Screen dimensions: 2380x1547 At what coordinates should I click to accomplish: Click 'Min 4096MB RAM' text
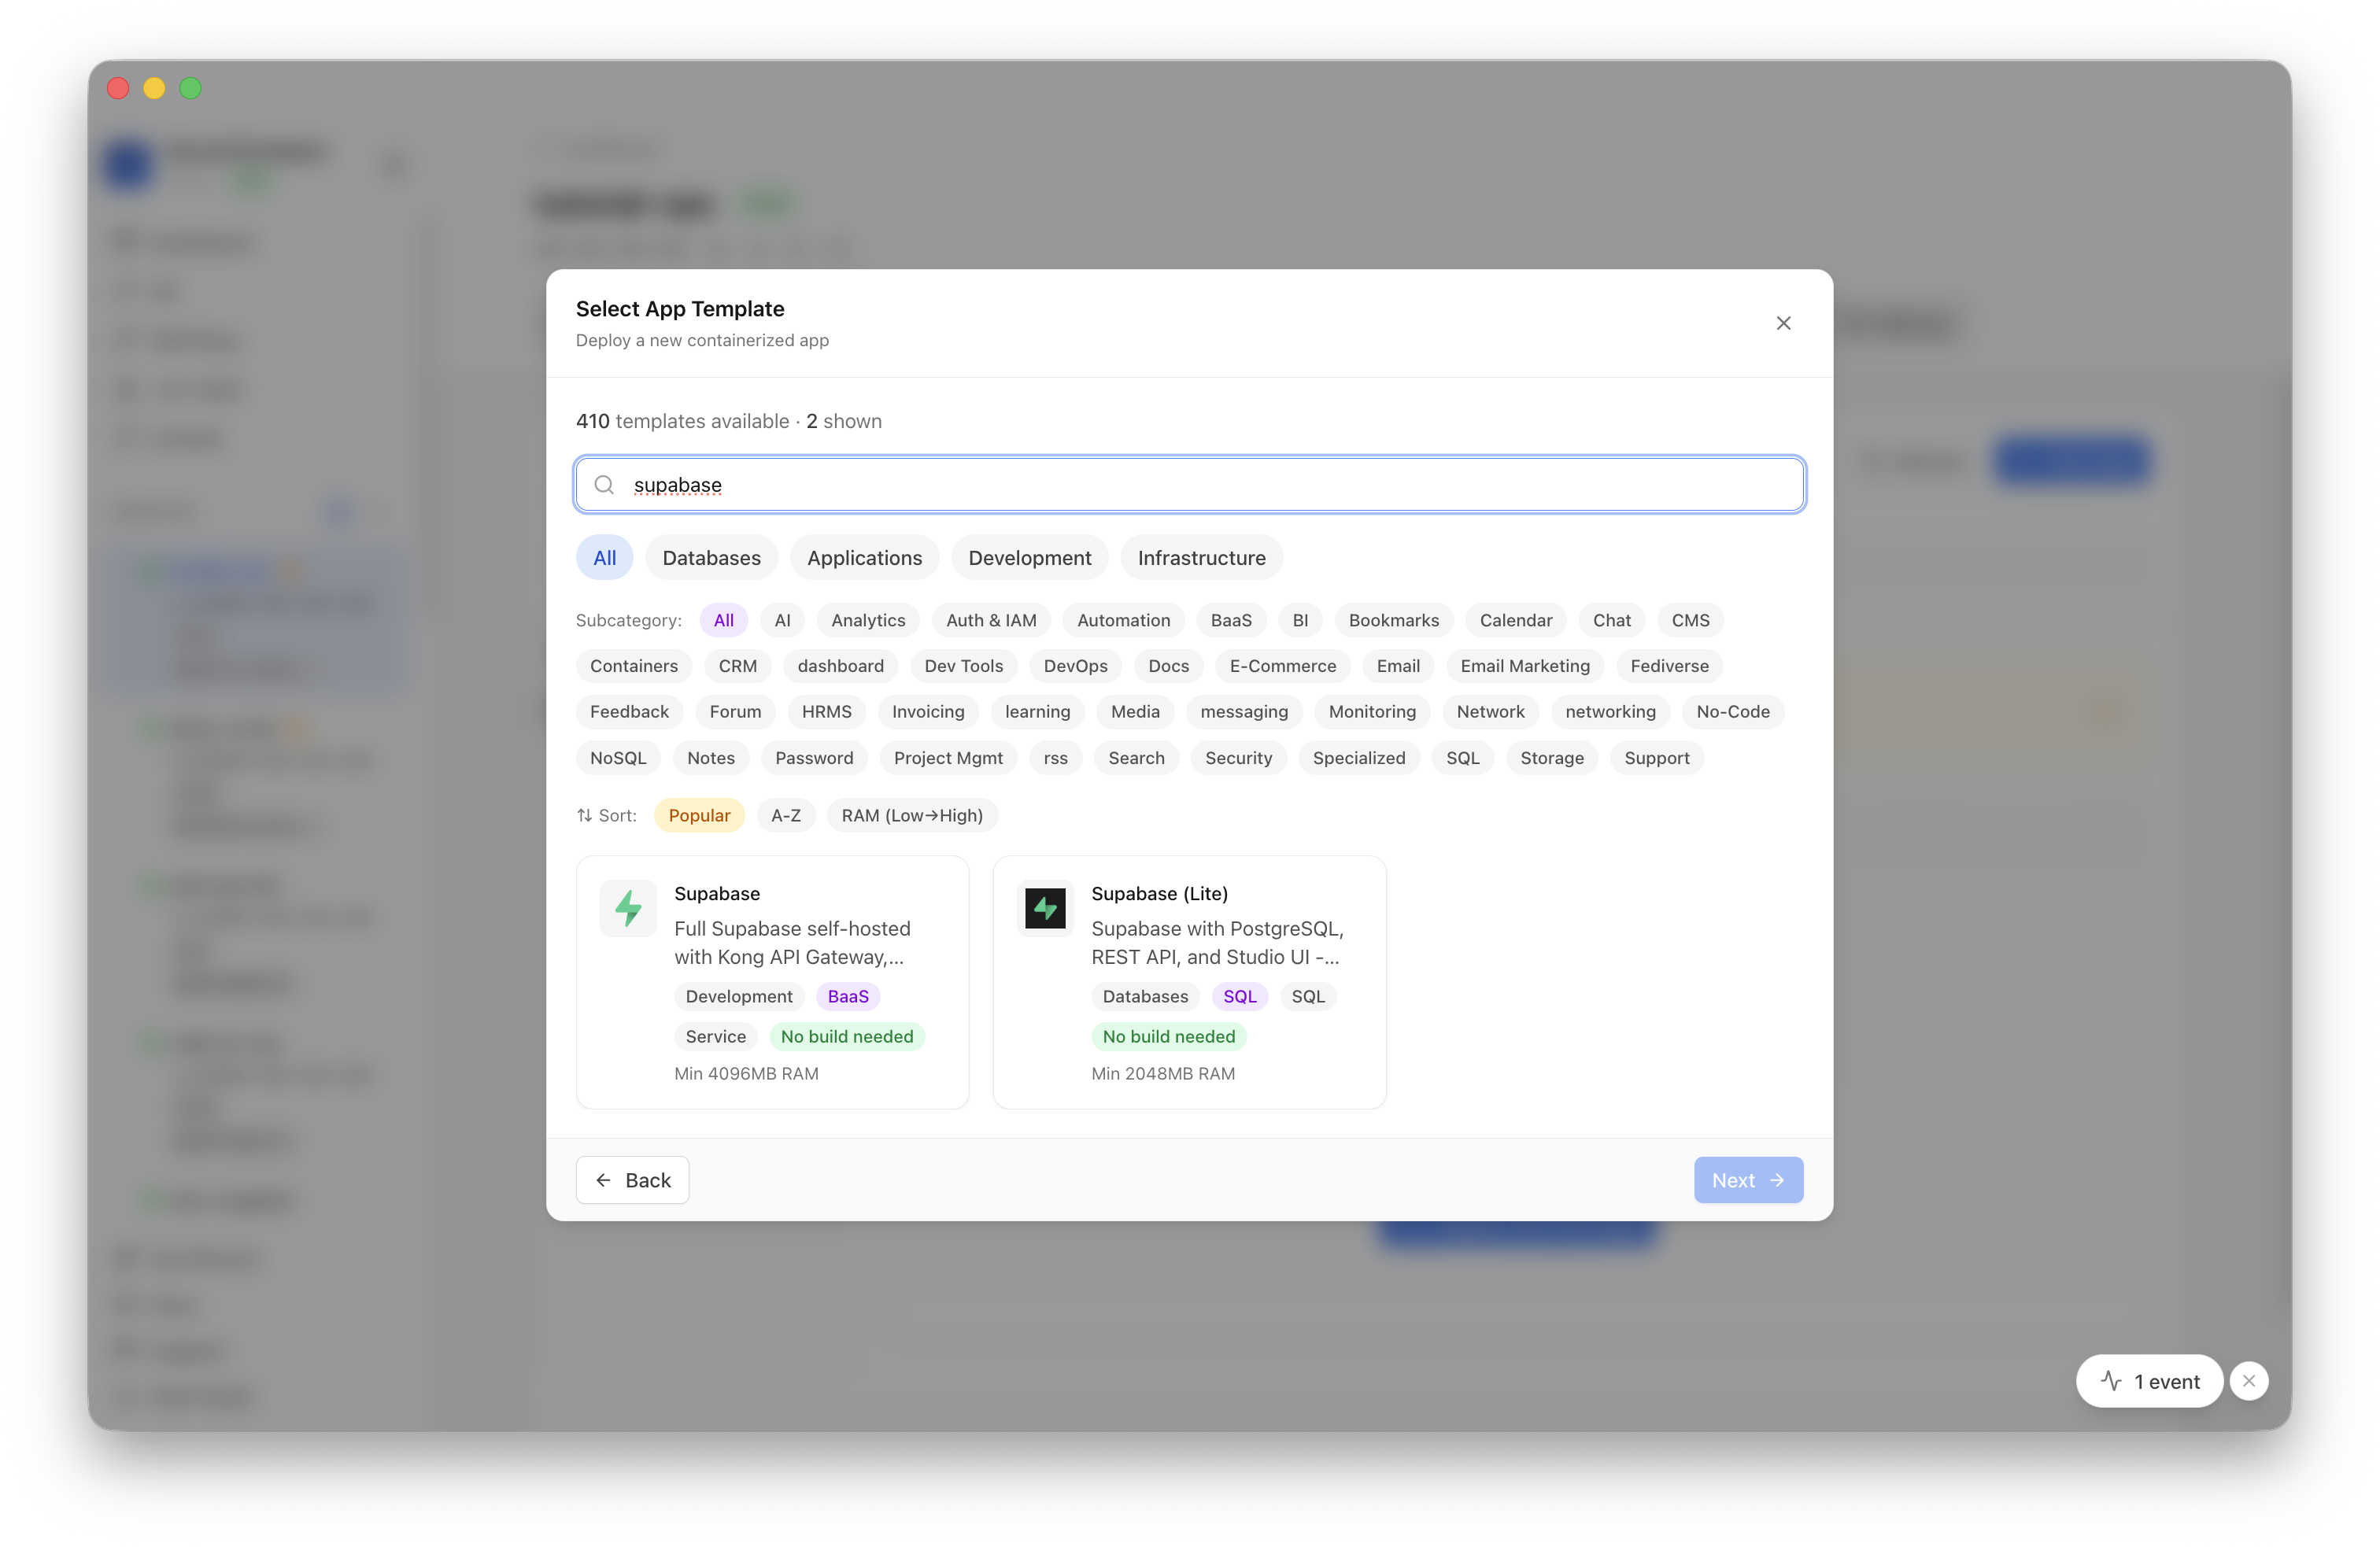point(746,1073)
